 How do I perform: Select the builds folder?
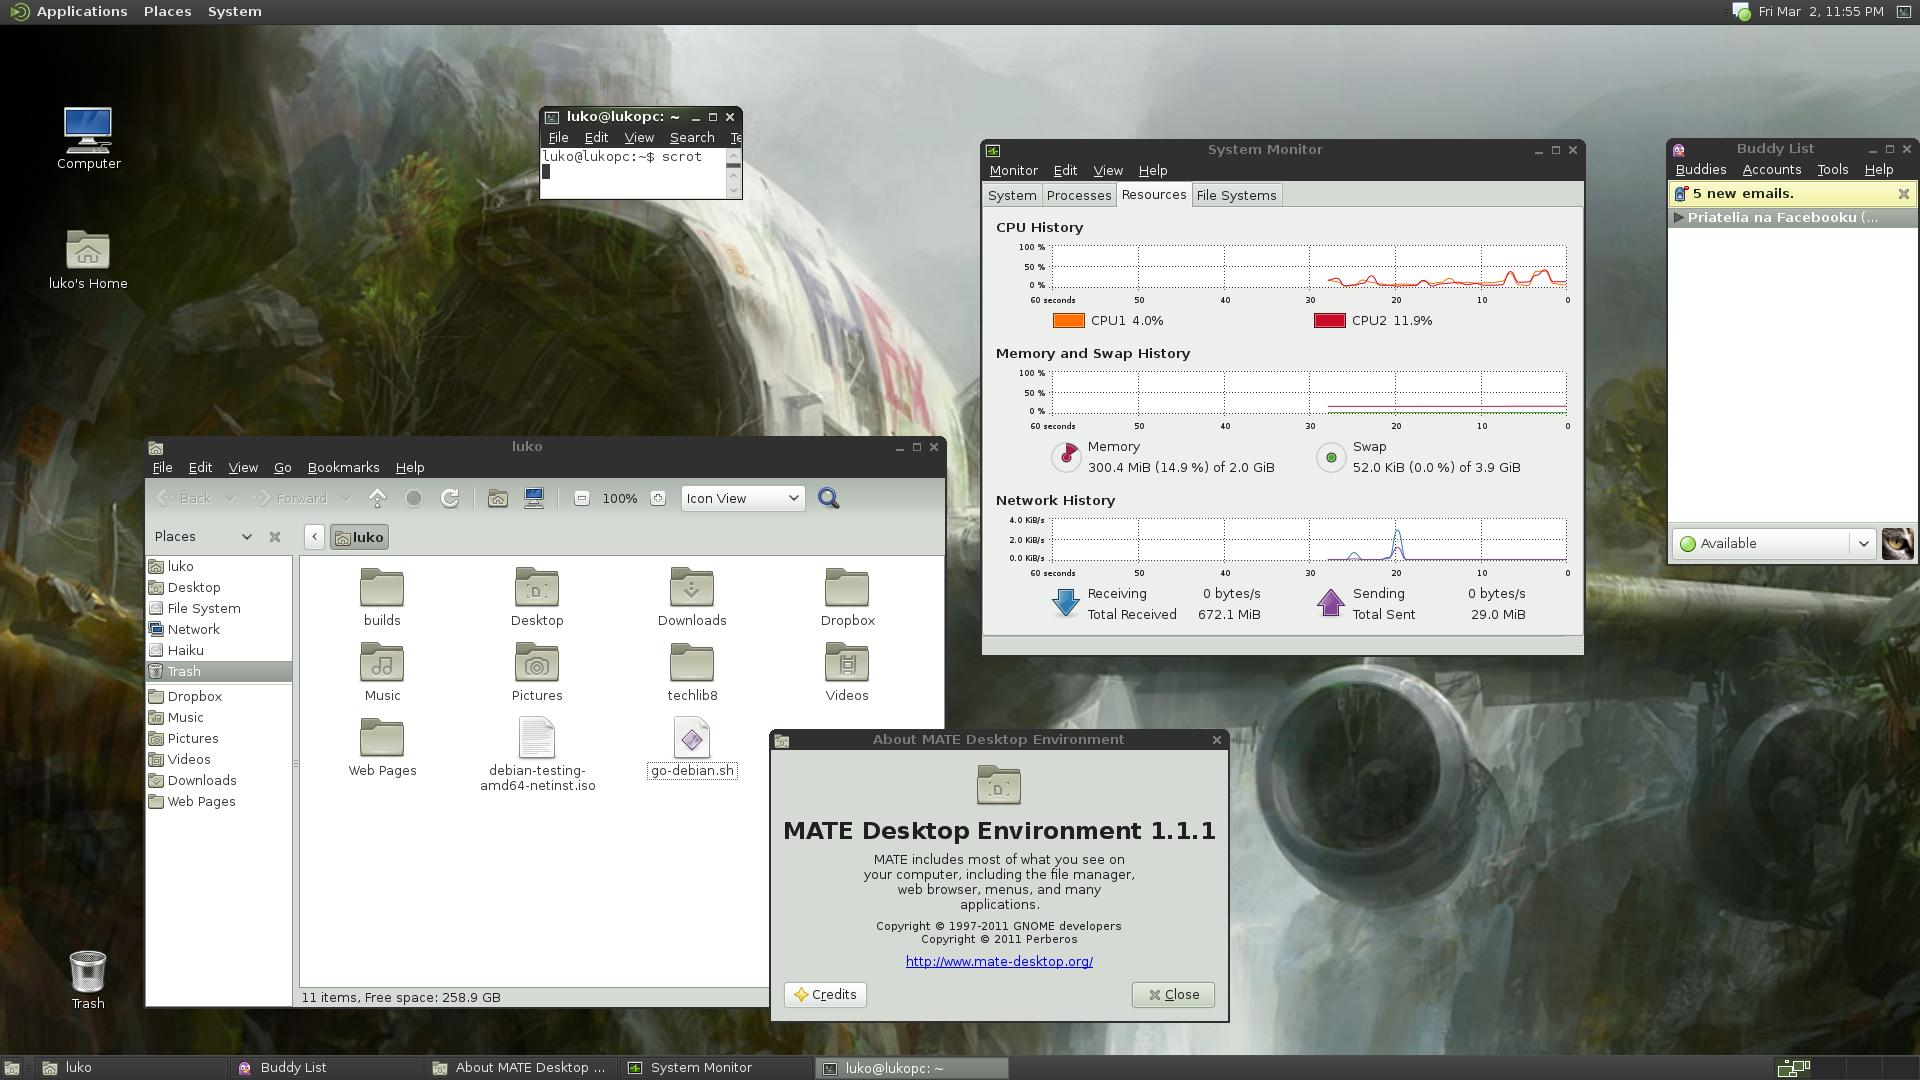(x=382, y=597)
